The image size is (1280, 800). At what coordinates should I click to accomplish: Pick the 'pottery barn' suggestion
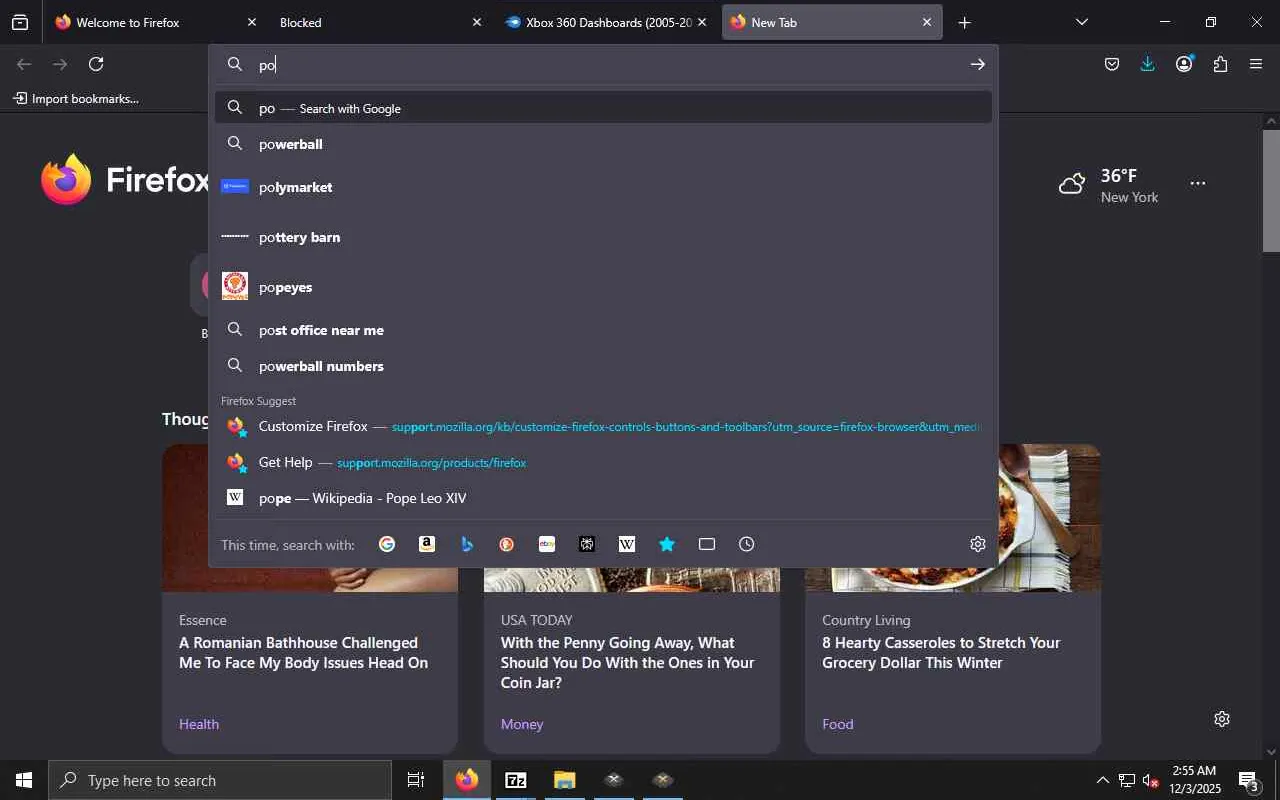click(603, 237)
